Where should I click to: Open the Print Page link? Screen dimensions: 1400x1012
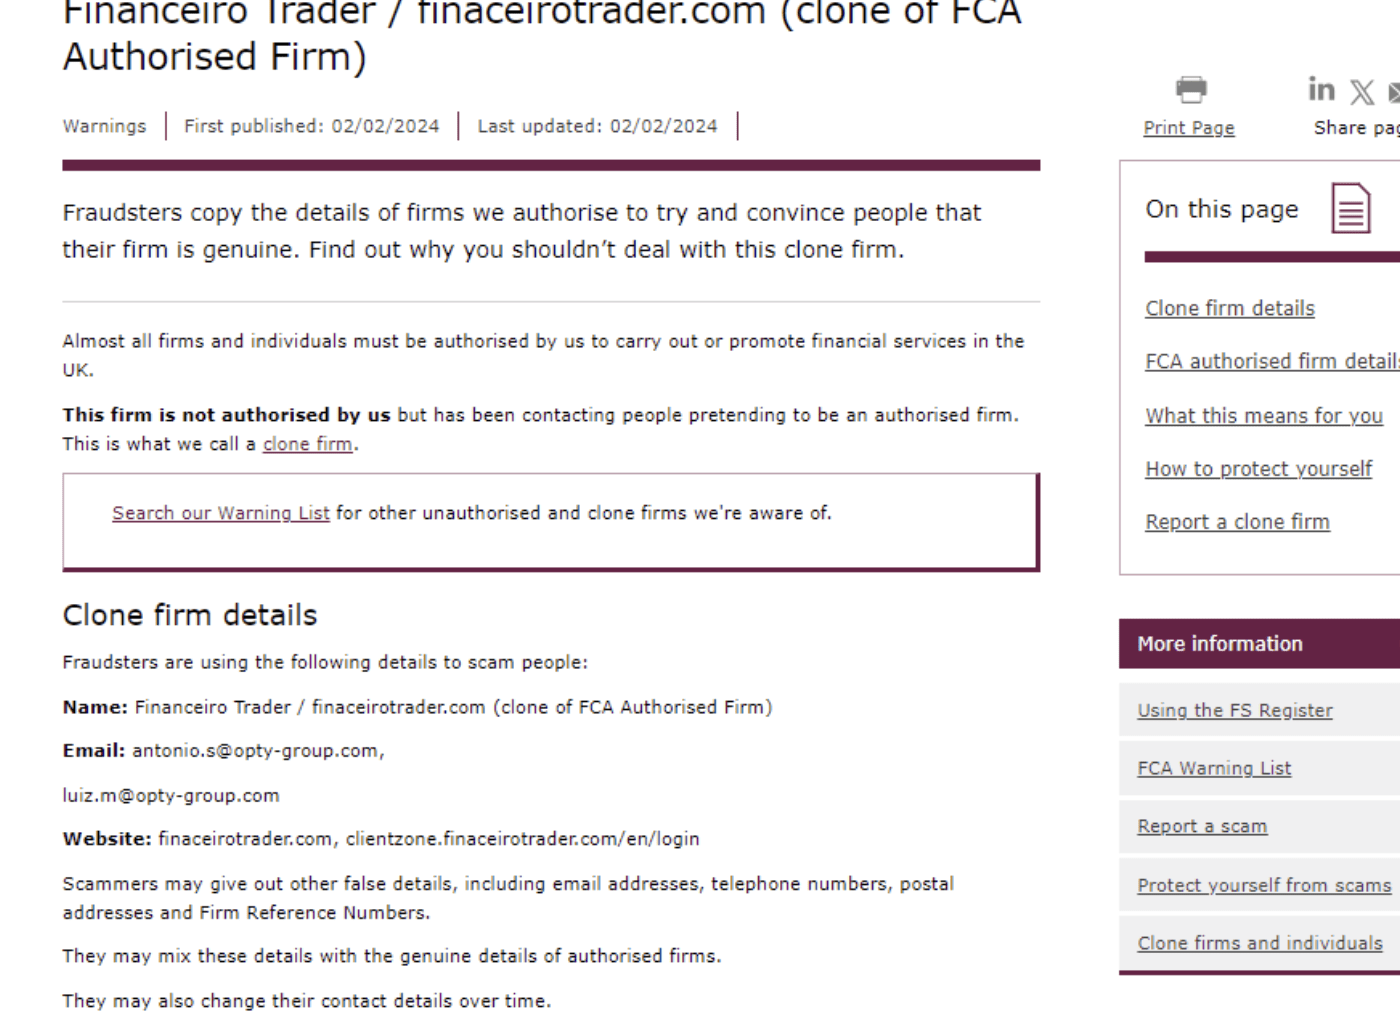pos(1188,128)
